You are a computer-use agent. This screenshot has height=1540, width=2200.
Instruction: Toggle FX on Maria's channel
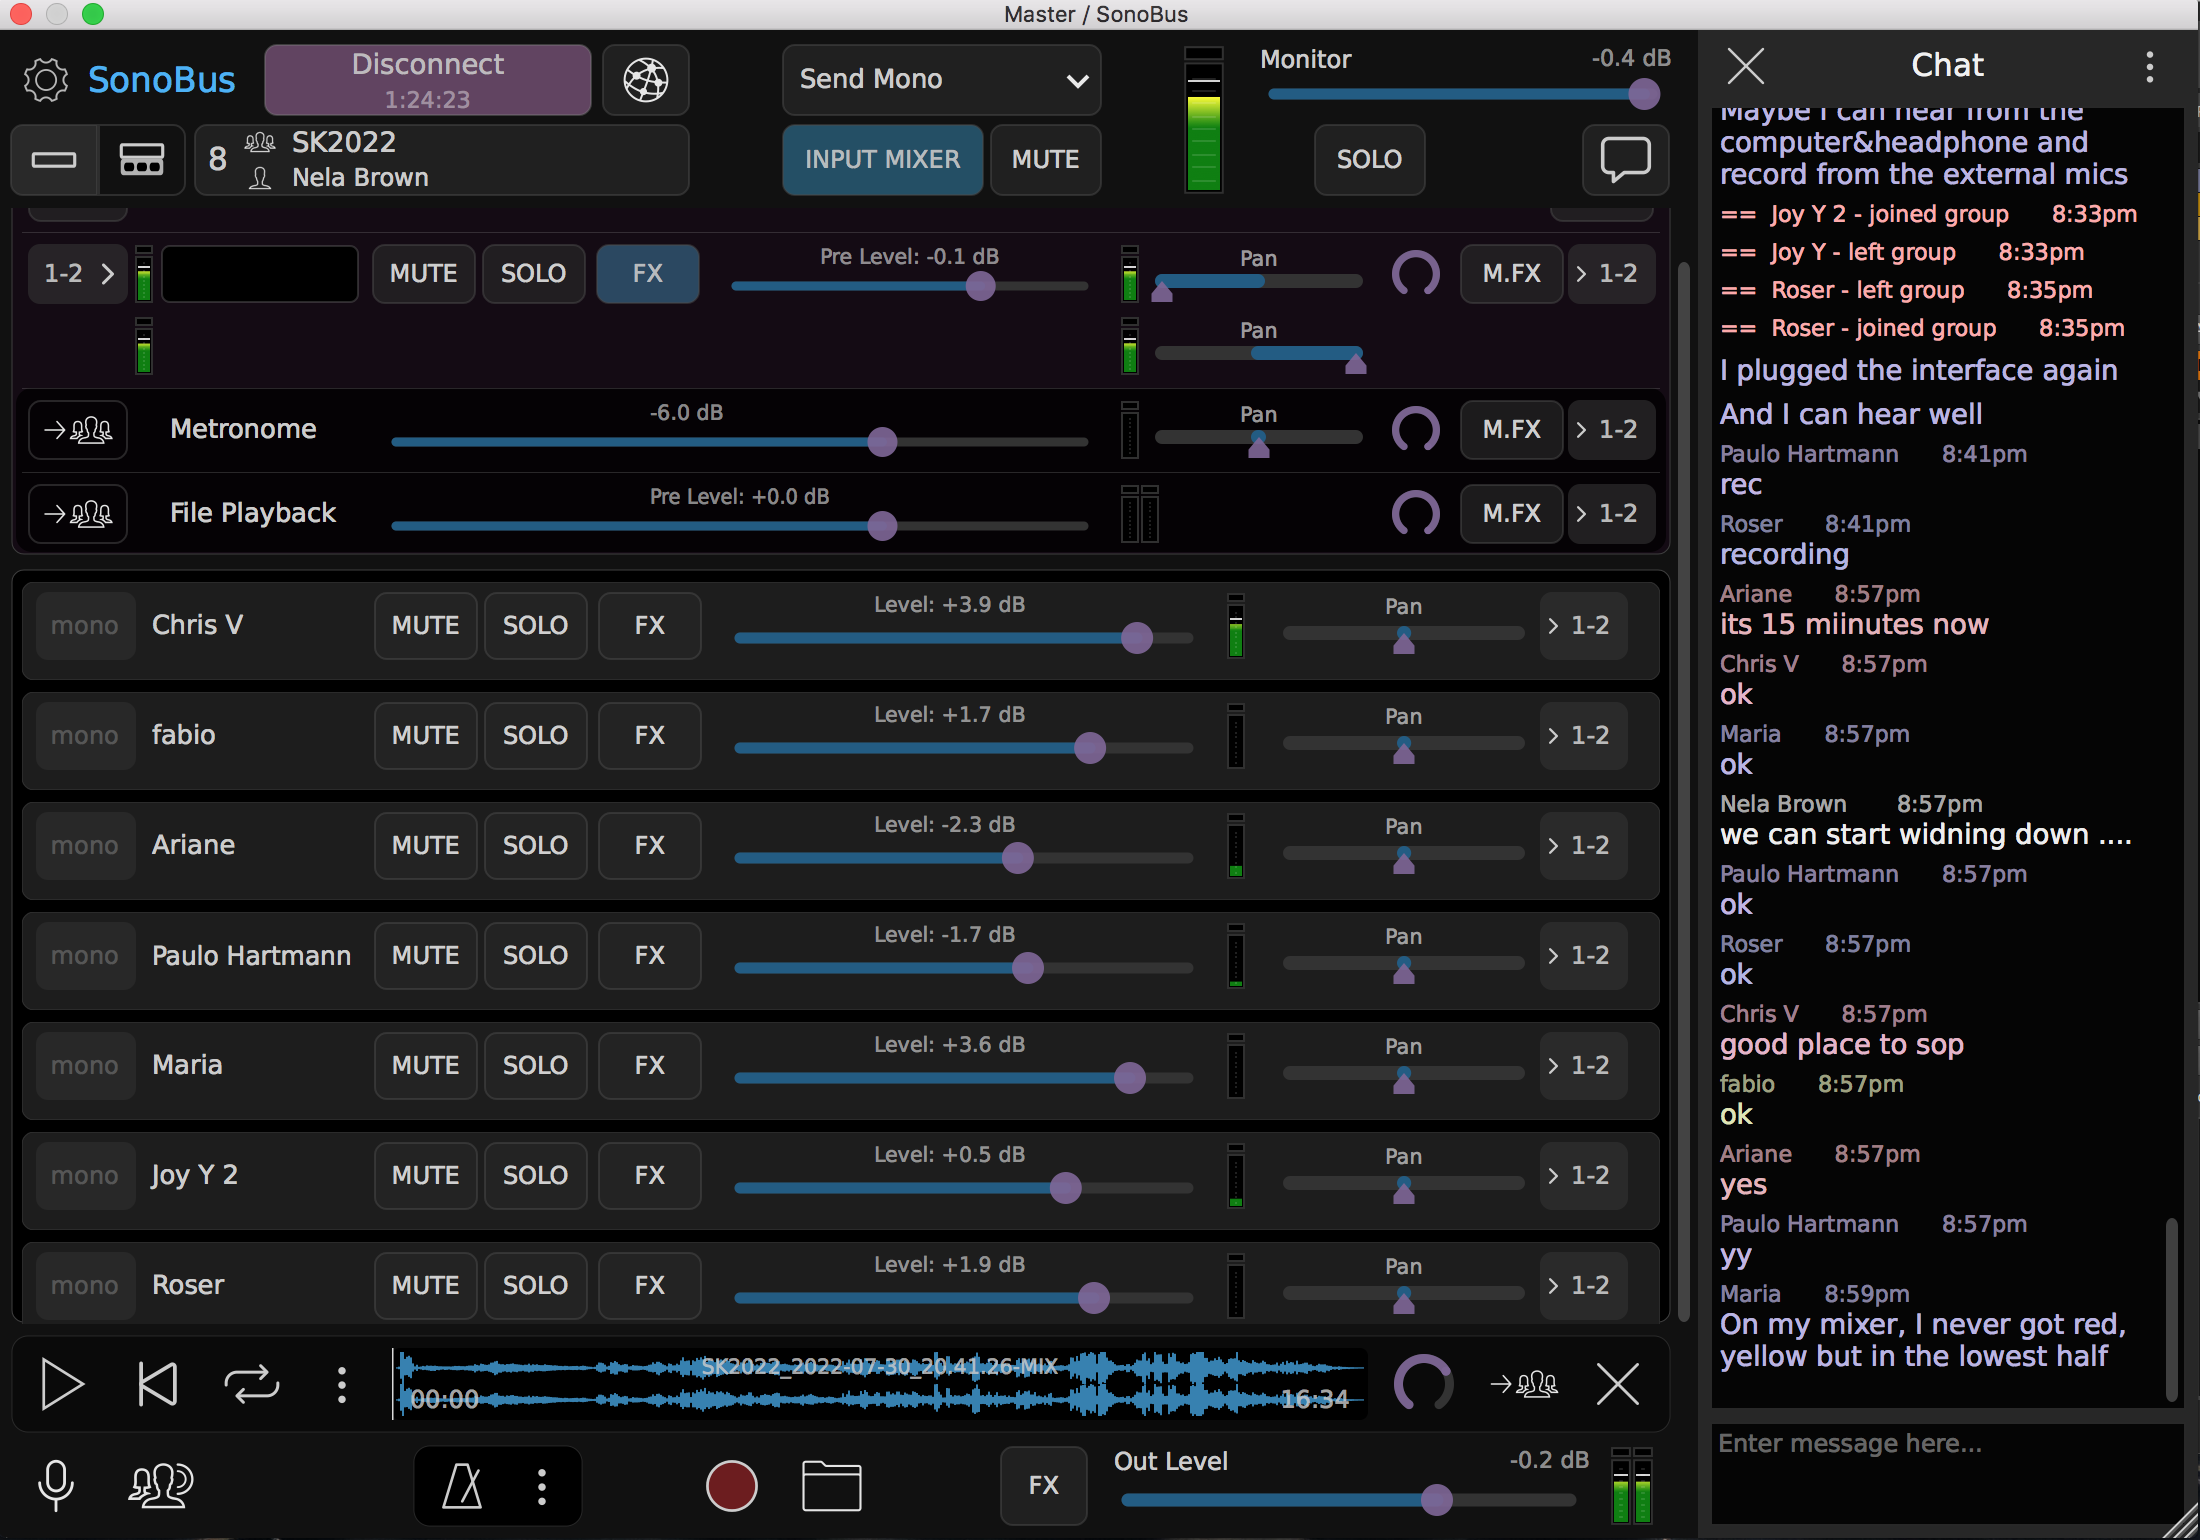tap(649, 1065)
